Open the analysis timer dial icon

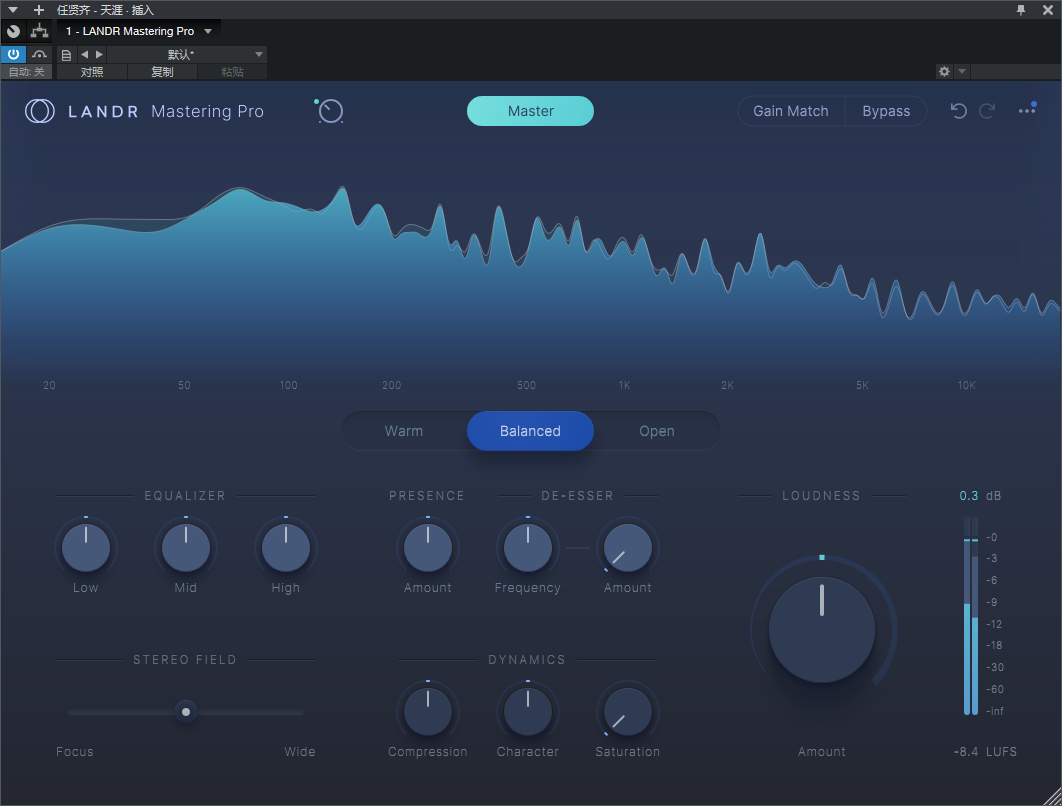coord(330,111)
